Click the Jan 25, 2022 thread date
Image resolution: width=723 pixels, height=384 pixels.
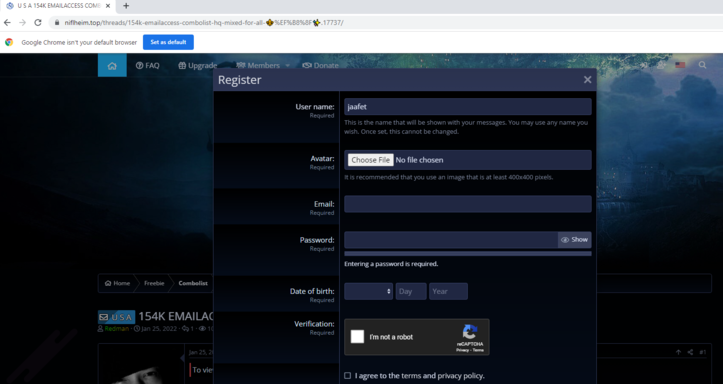[159, 329]
